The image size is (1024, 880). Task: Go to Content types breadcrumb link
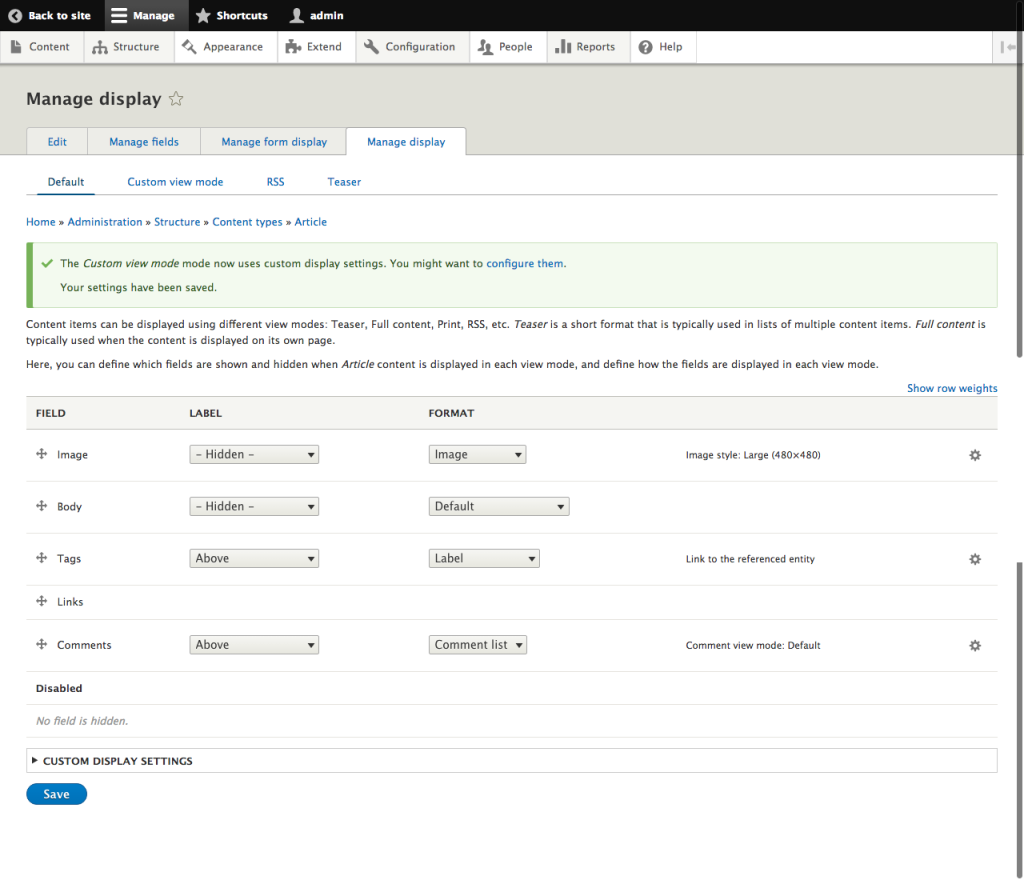(247, 222)
